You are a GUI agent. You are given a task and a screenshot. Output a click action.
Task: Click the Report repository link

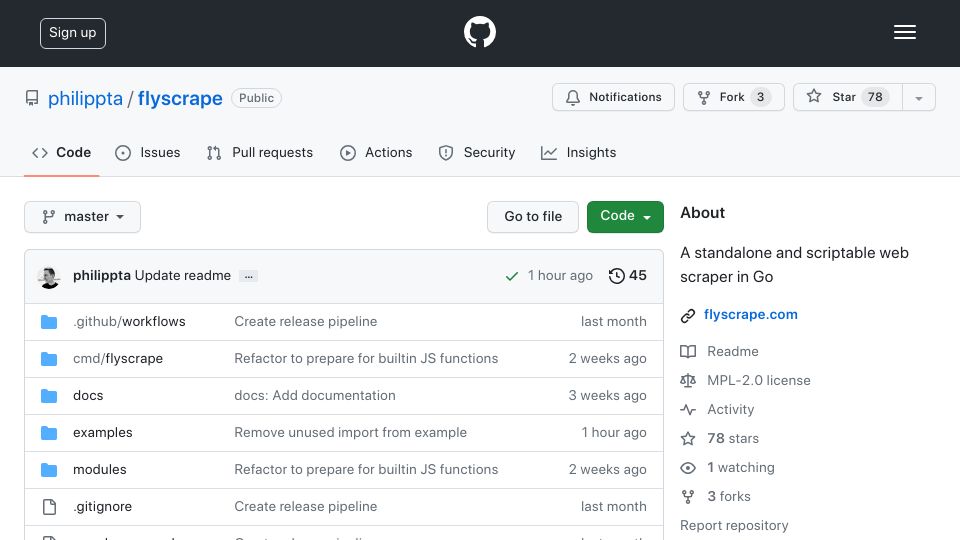[734, 525]
